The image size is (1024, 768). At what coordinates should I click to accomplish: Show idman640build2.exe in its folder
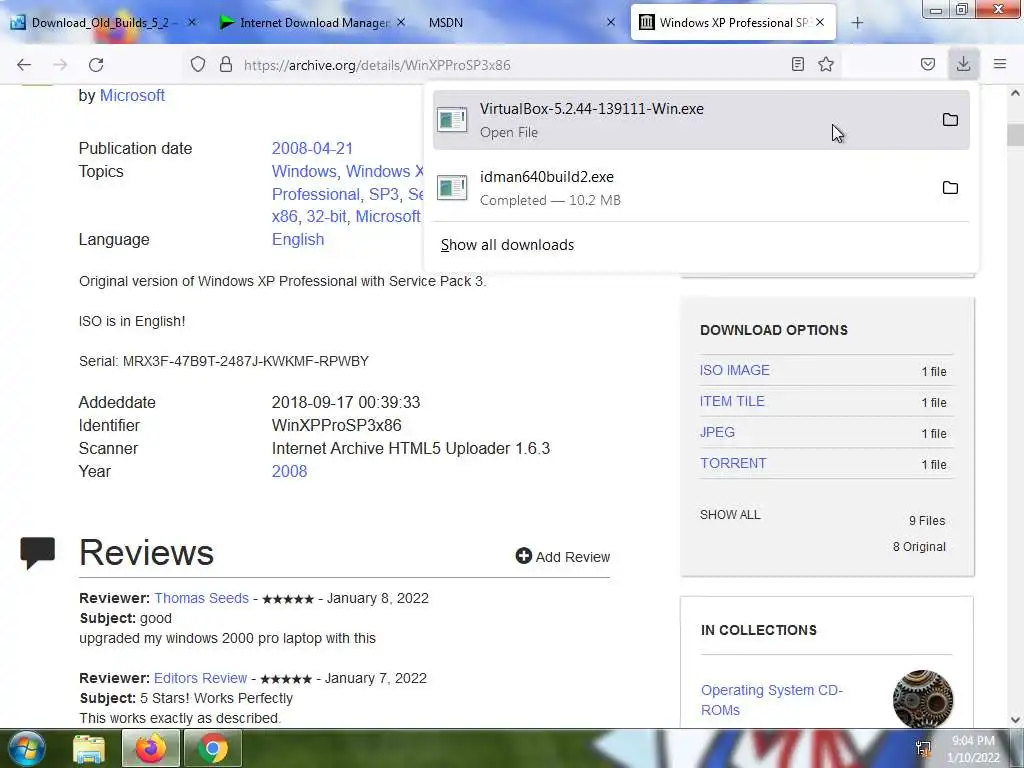[950, 187]
